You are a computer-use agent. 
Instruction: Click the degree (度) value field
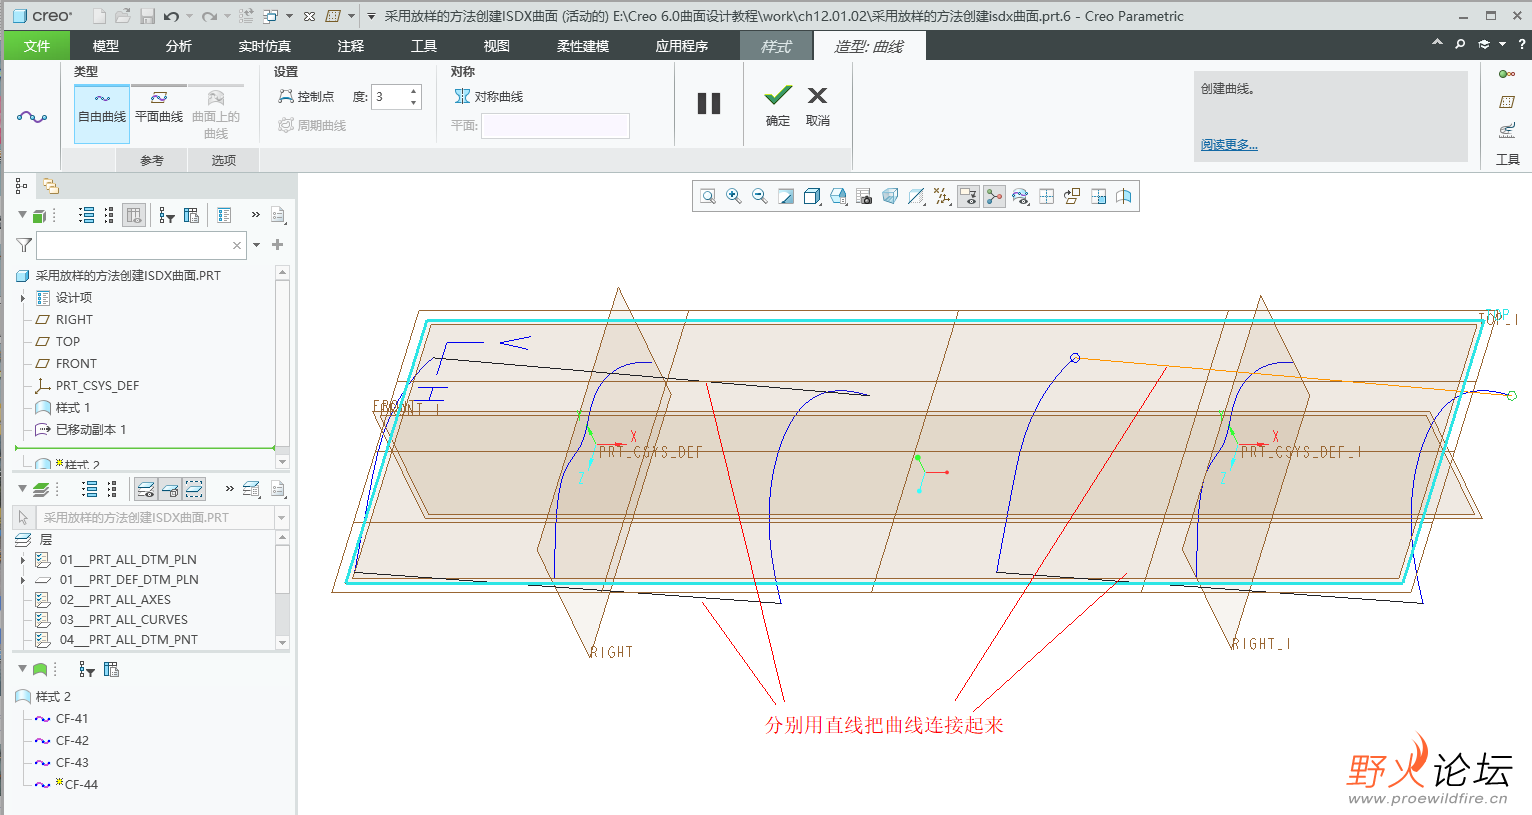tap(390, 97)
